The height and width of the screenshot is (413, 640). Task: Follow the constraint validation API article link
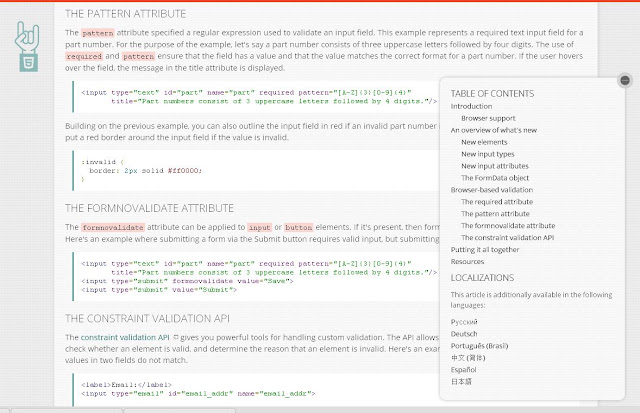pos(125,338)
